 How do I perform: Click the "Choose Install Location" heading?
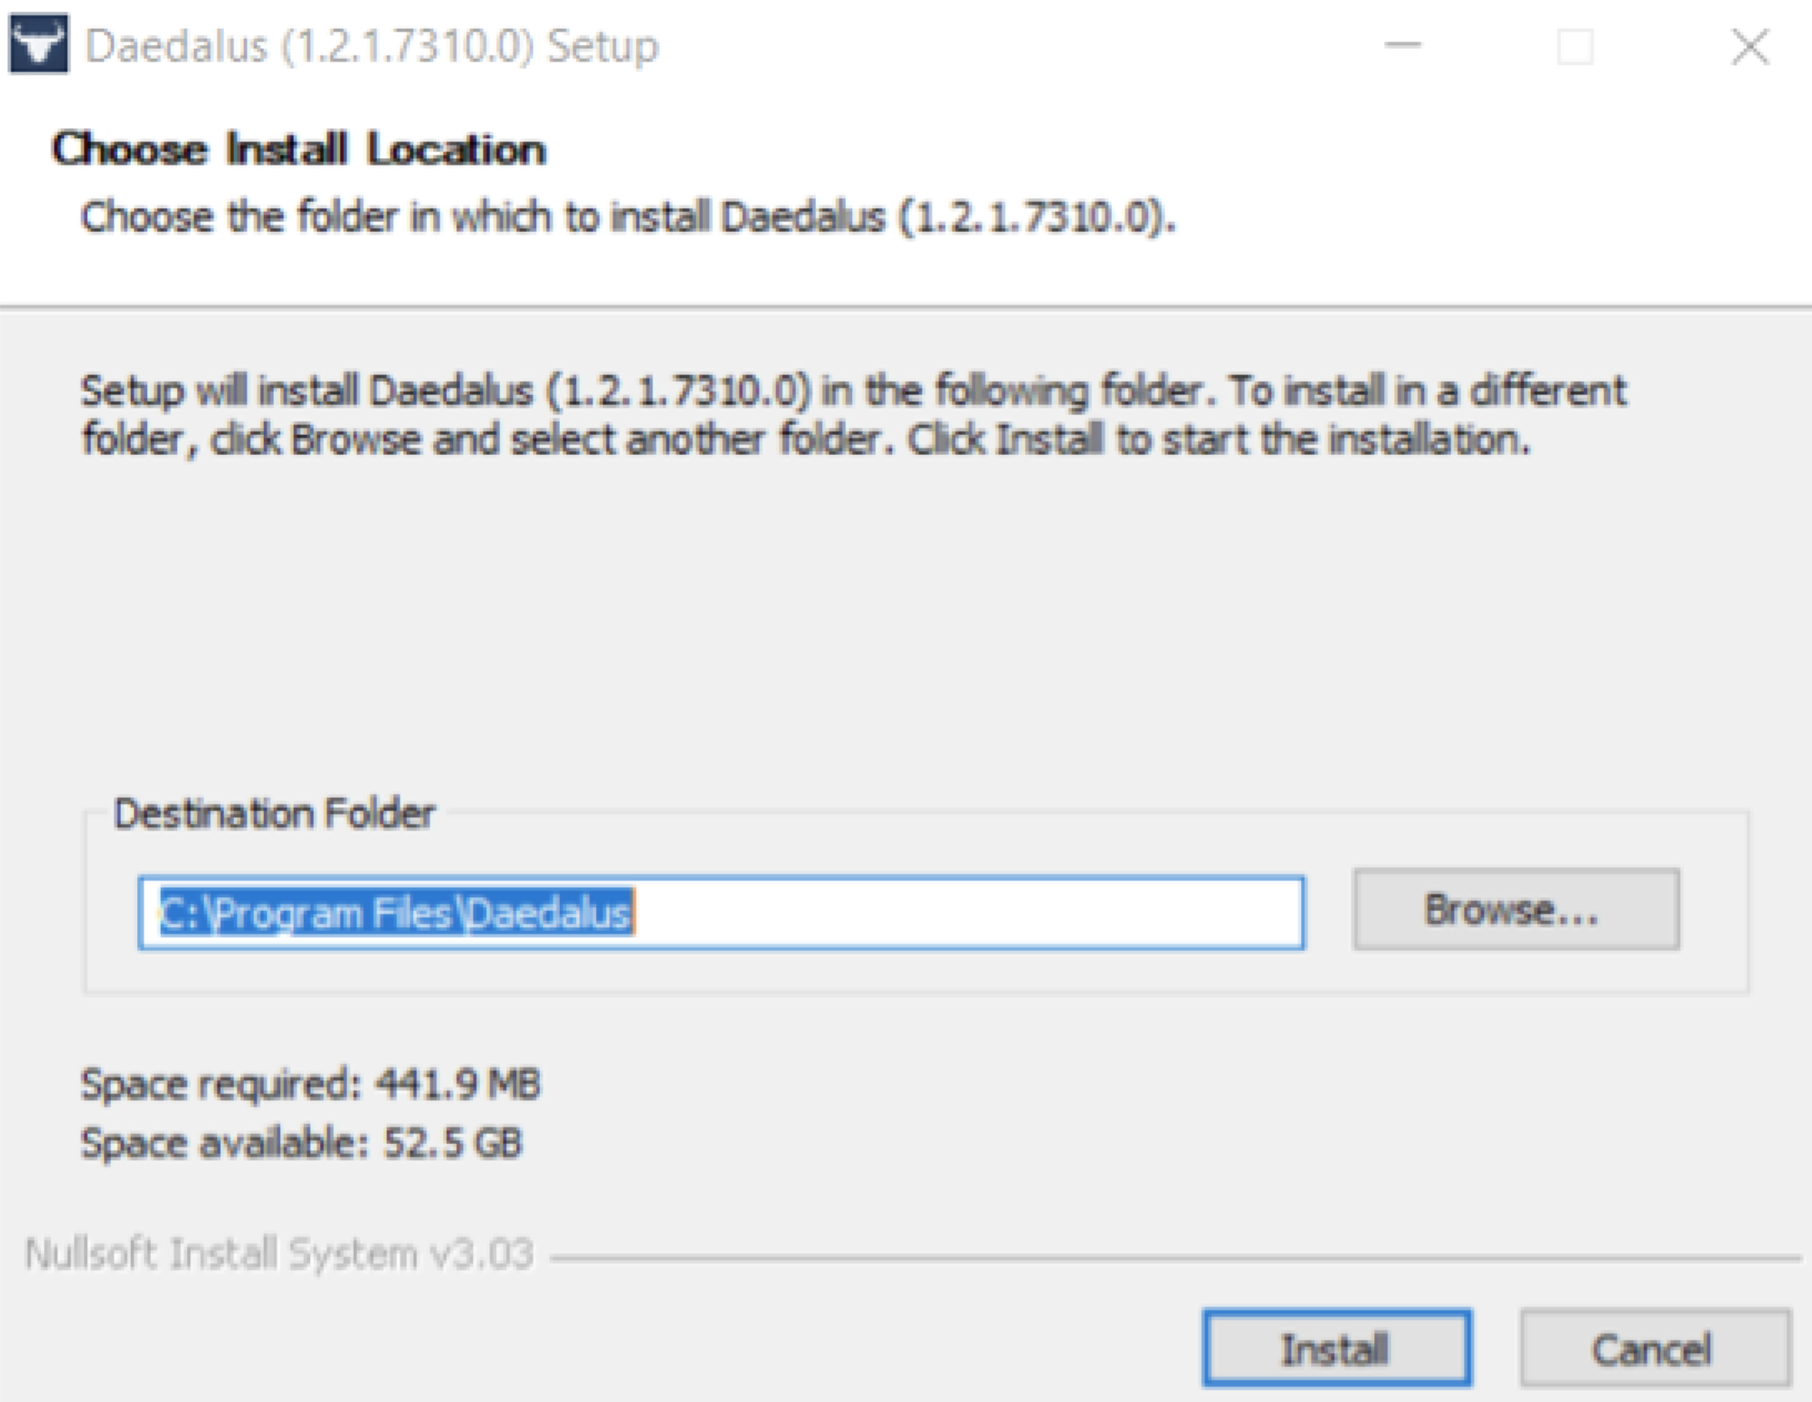pos(298,150)
